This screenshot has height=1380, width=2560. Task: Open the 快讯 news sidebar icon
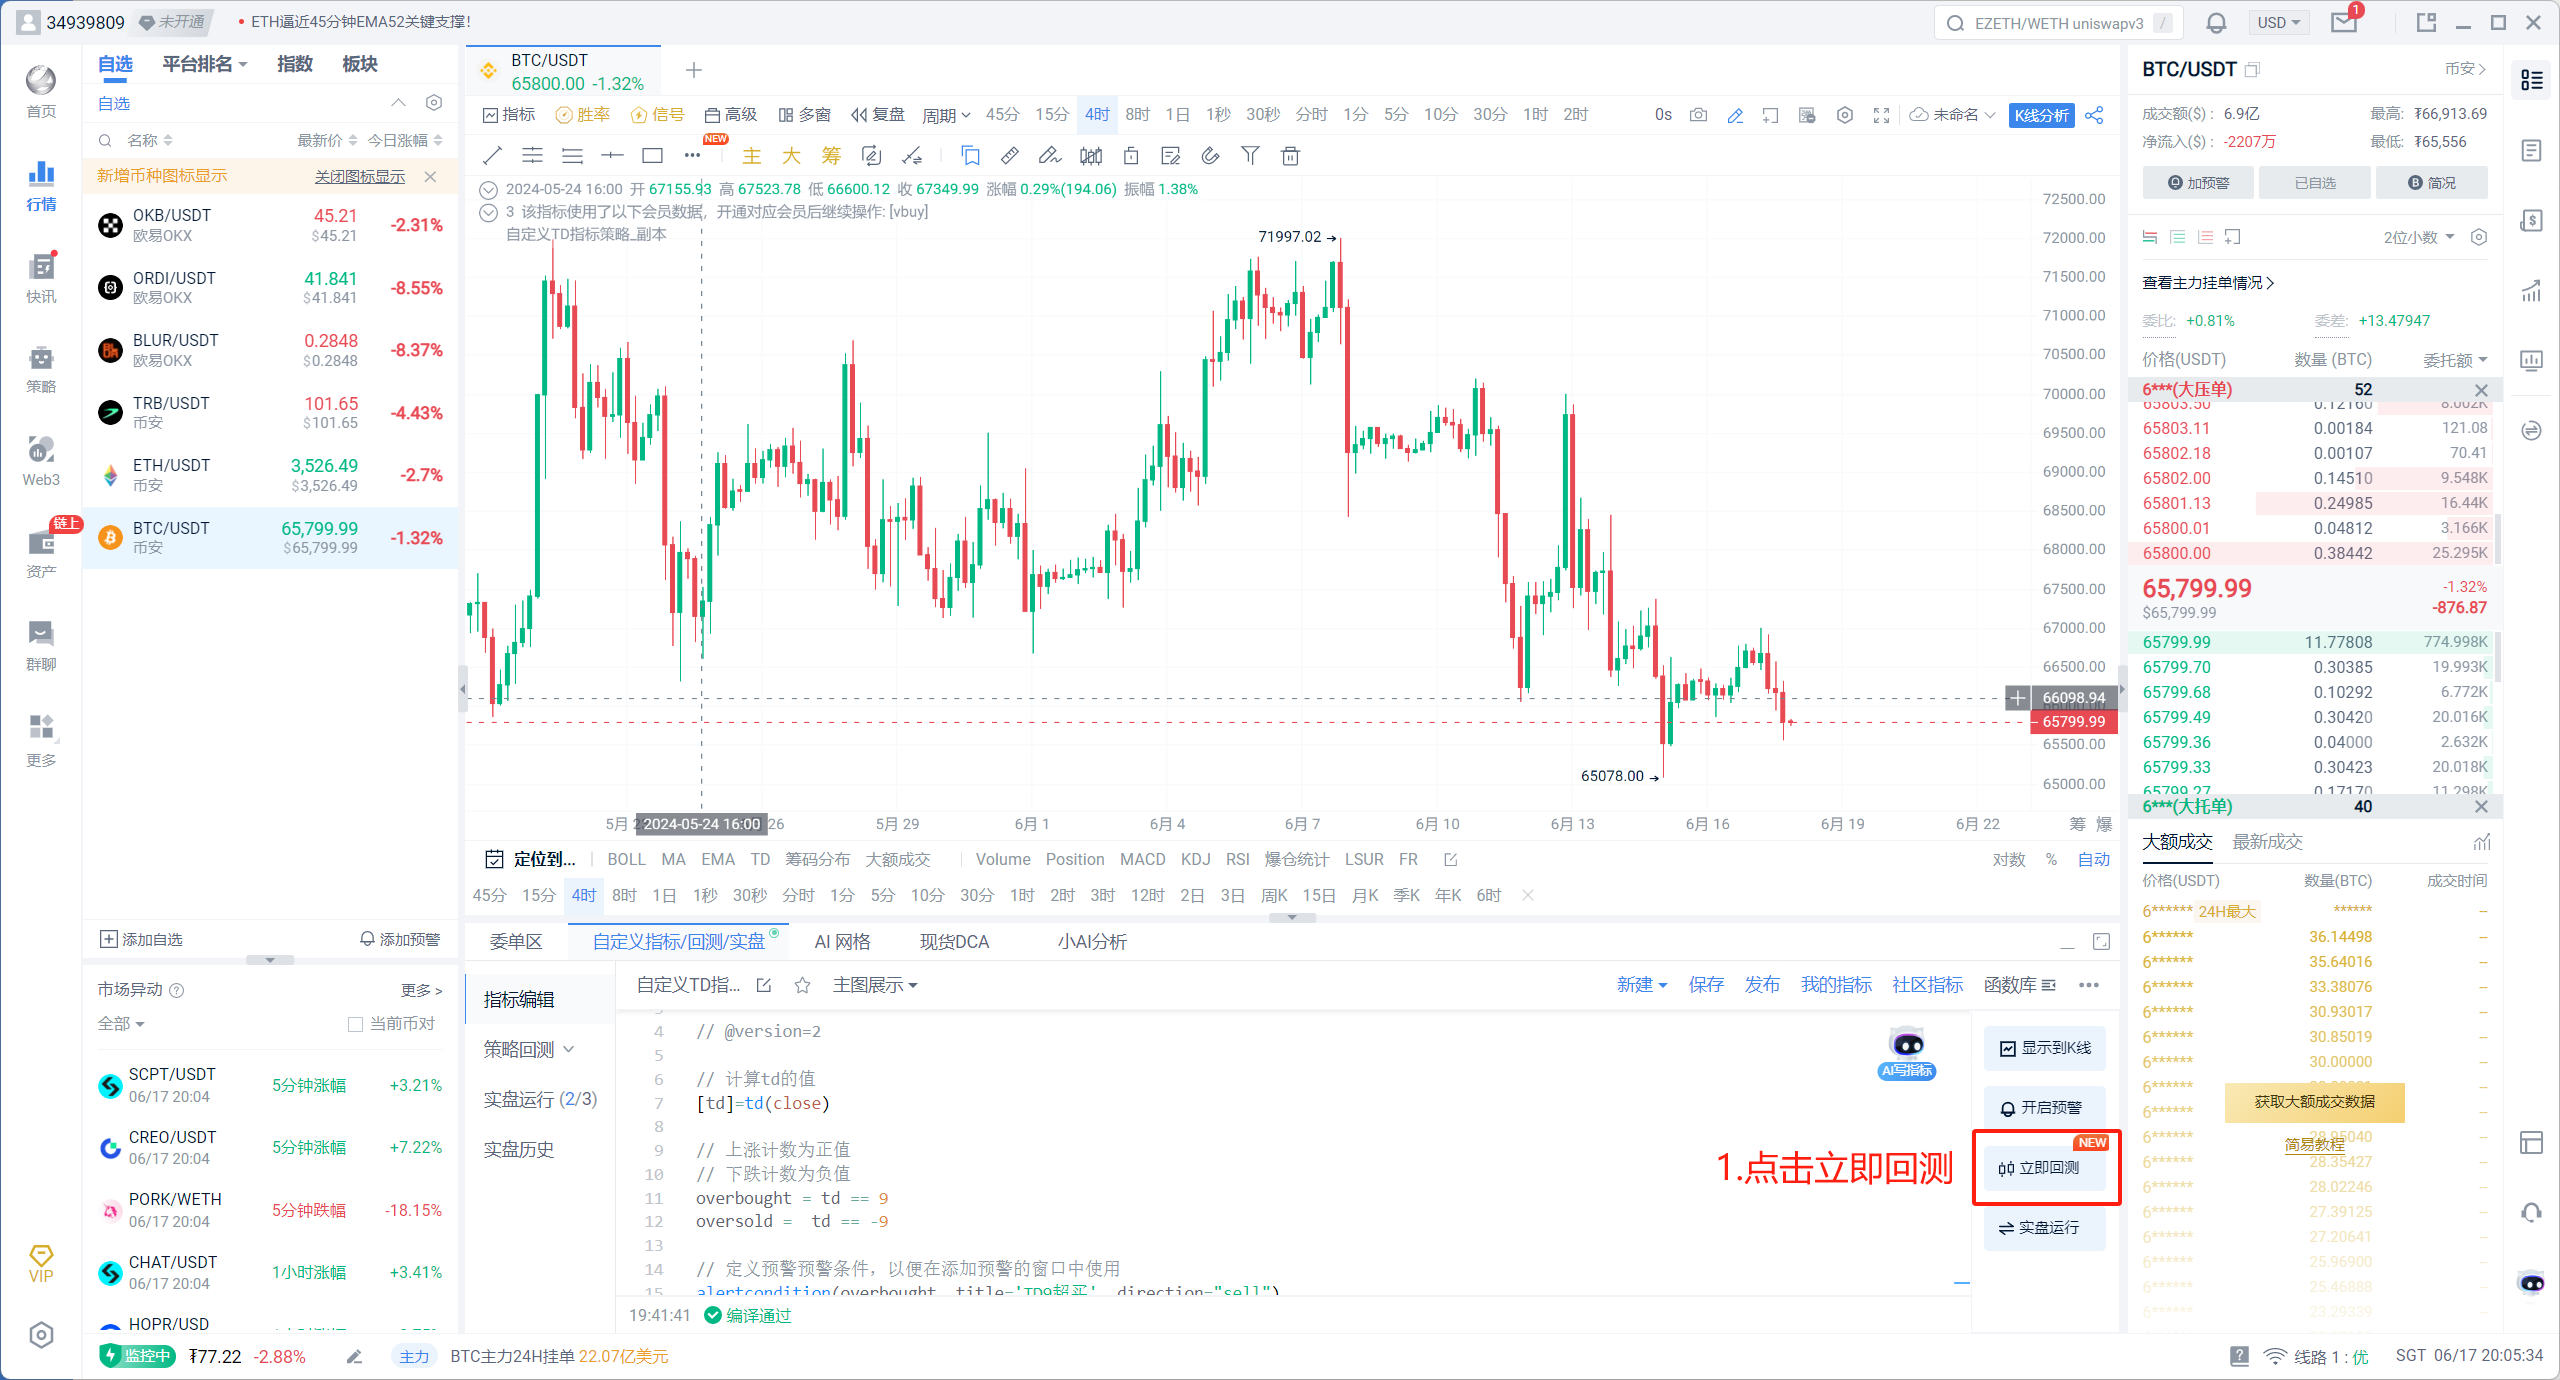41,278
